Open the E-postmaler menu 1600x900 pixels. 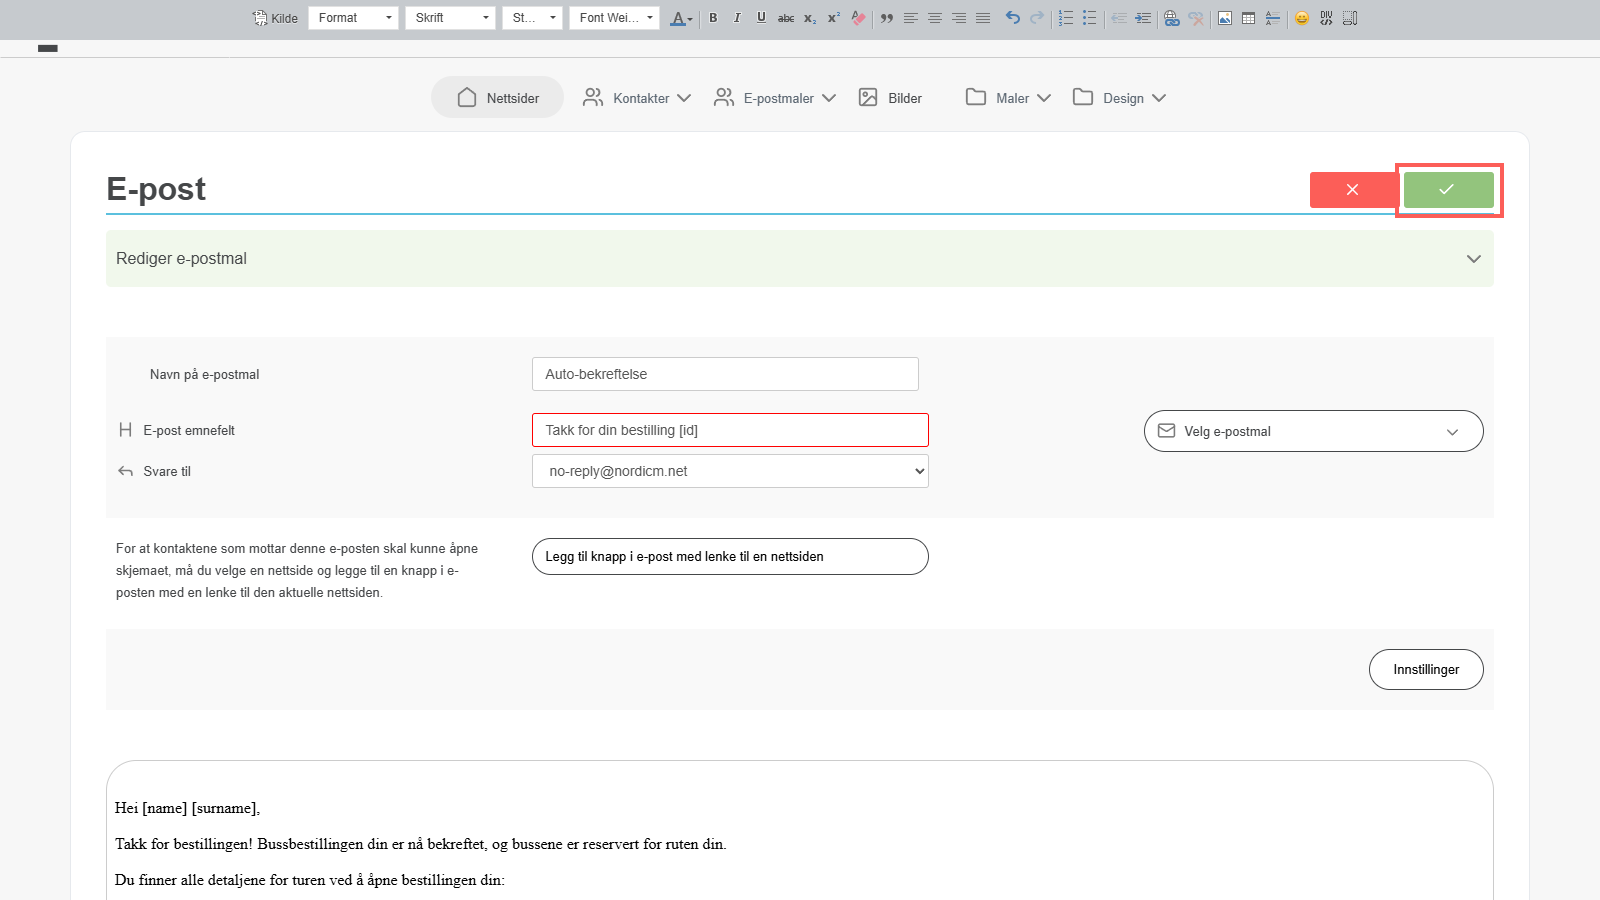tap(775, 98)
